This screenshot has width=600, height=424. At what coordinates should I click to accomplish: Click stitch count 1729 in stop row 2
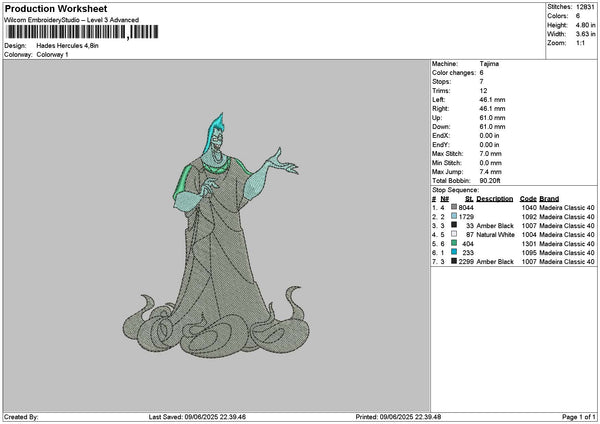466,217
